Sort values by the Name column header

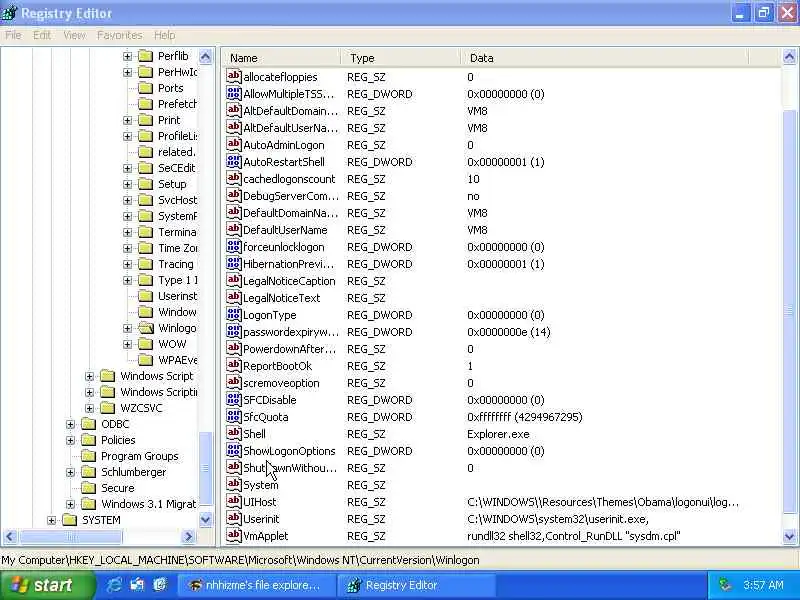(x=281, y=58)
